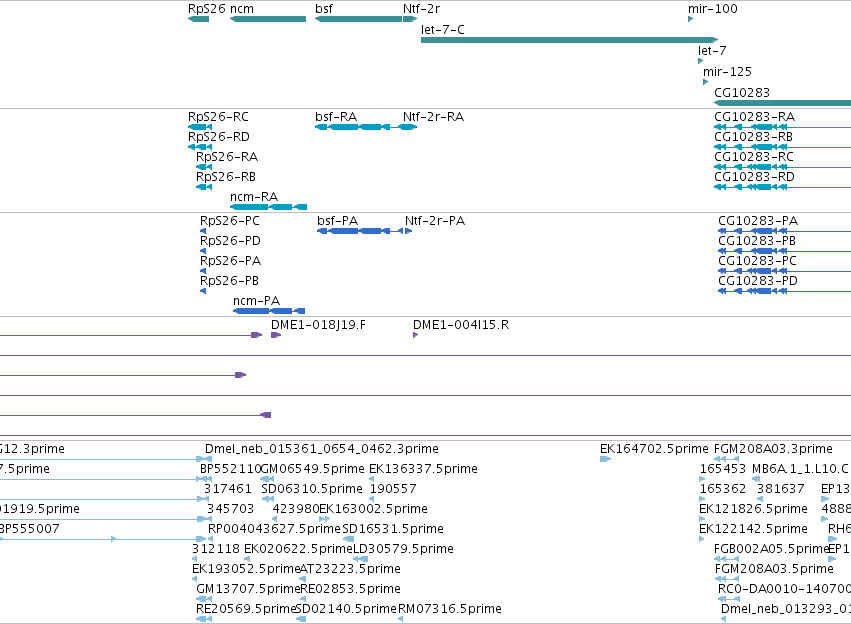Select the GM13707.5prime EST label

coord(248,589)
